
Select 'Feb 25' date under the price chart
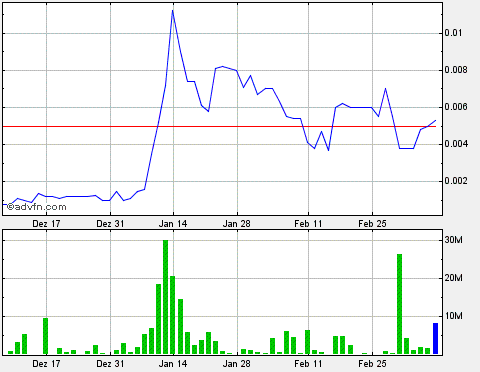tap(372, 224)
